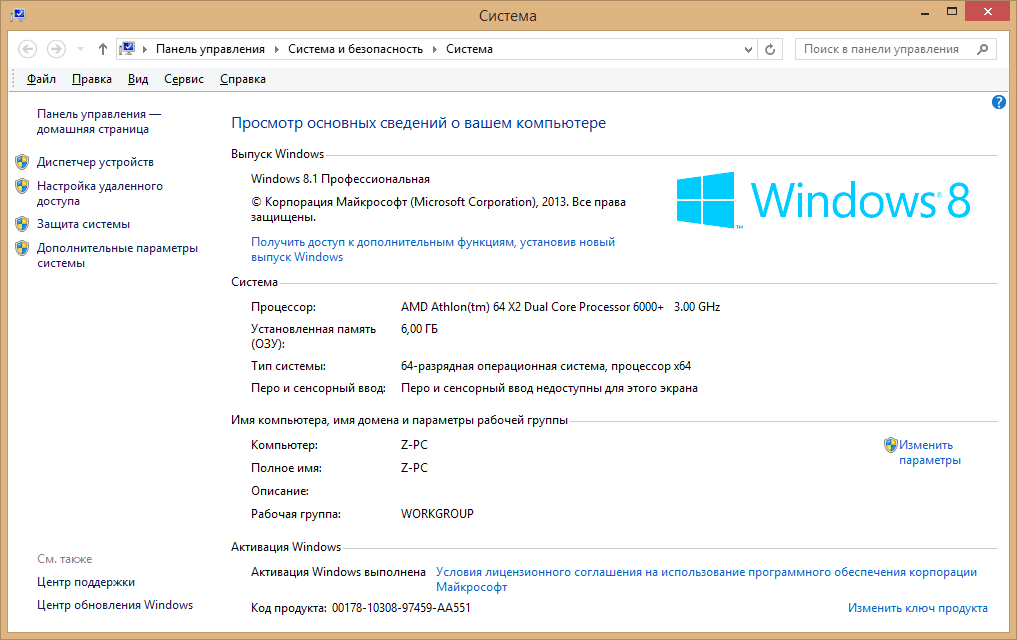
Task: Click shield icon next to Изменить параметры
Action: pos(891,445)
